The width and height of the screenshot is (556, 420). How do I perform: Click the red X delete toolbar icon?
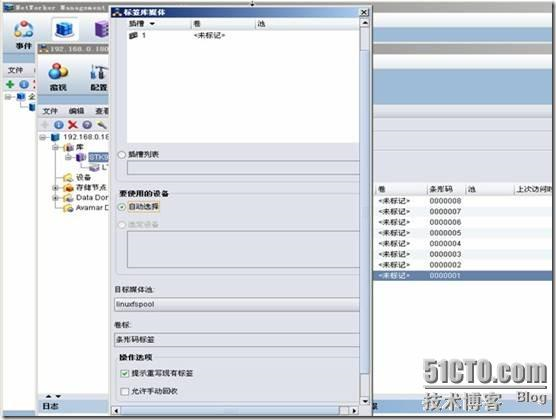(x=73, y=125)
